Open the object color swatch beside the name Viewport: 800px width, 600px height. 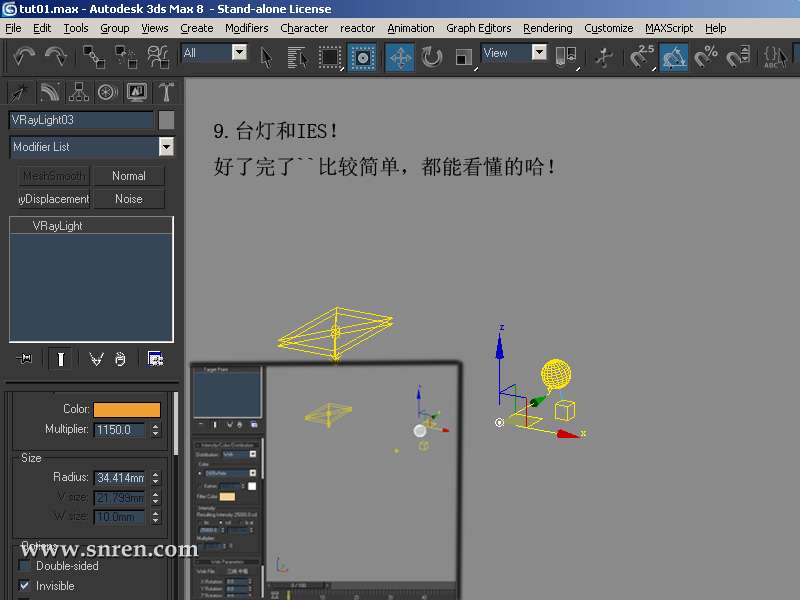coord(166,120)
